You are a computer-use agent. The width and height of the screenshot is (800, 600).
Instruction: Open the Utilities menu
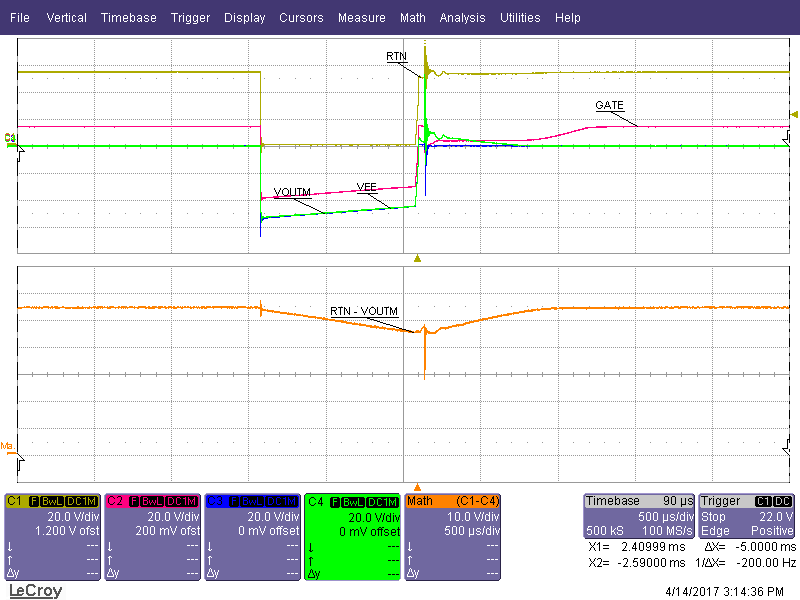[520, 18]
